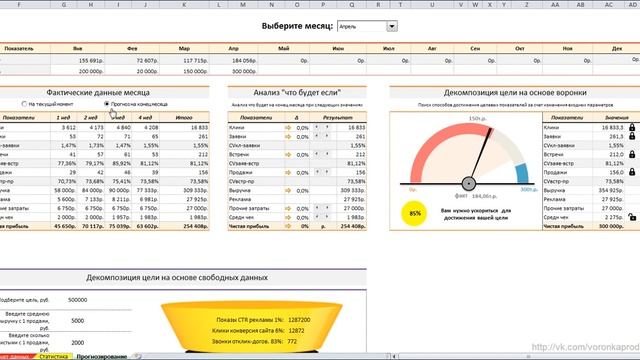640x360 pixels.
Task: Click the Янв month header
Action: 78,48
